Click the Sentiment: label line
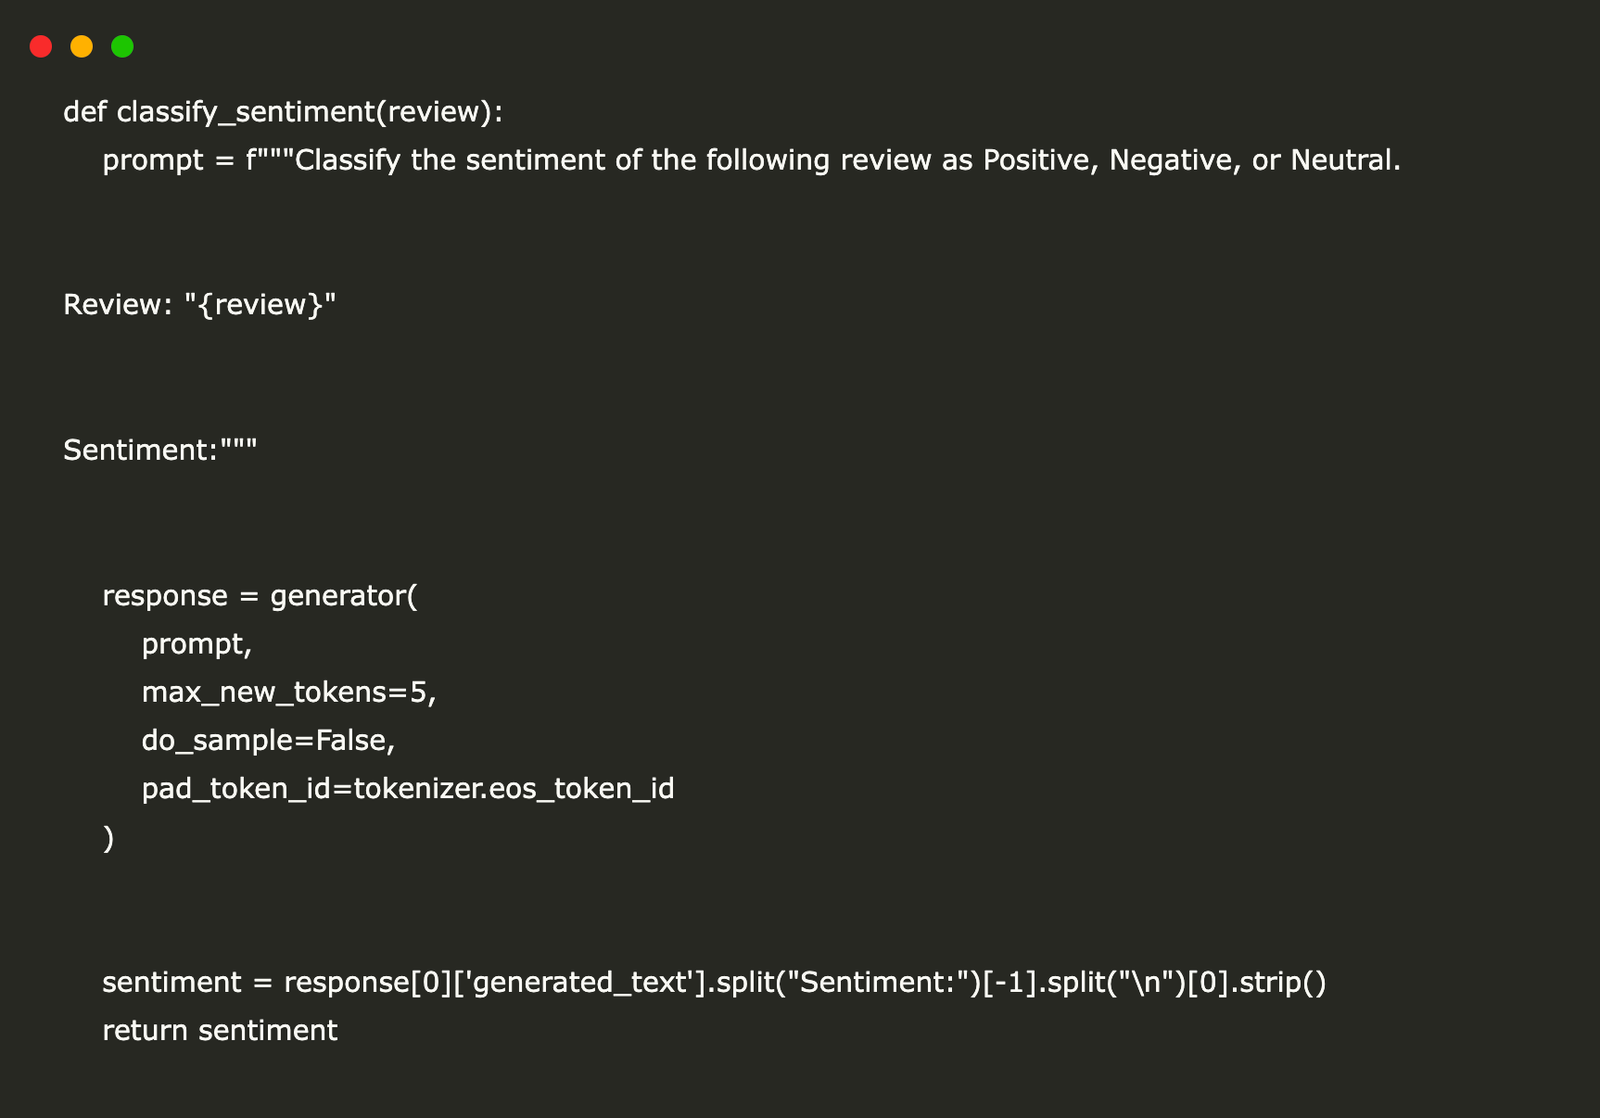1600x1118 pixels. tap(140, 450)
